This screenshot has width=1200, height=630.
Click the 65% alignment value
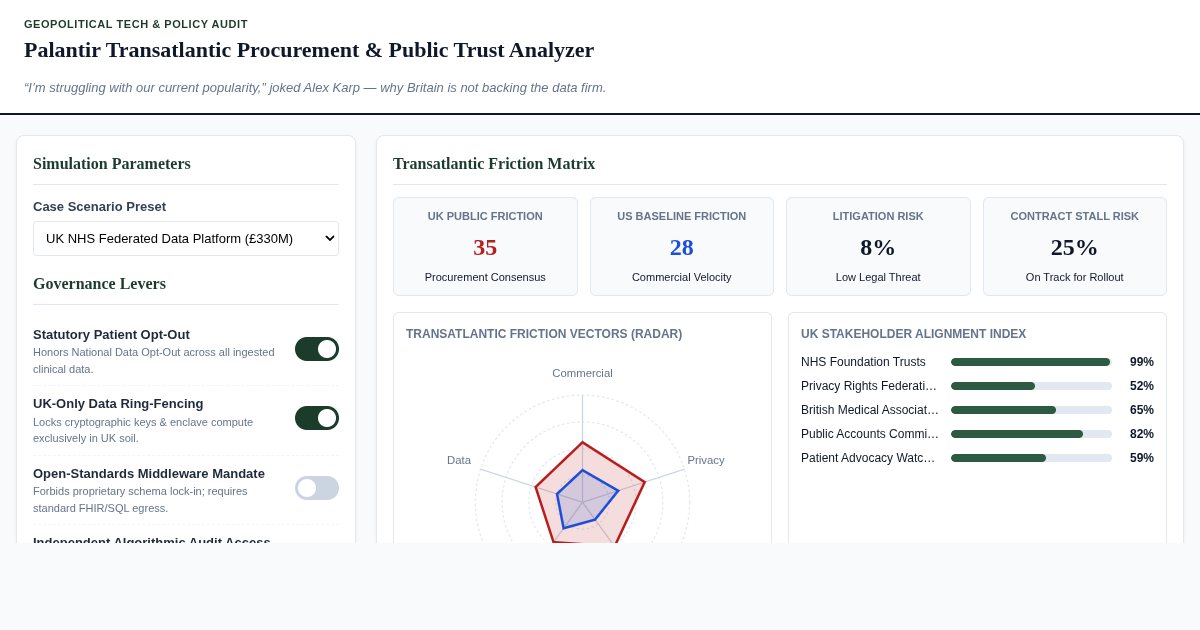[x=1141, y=410]
